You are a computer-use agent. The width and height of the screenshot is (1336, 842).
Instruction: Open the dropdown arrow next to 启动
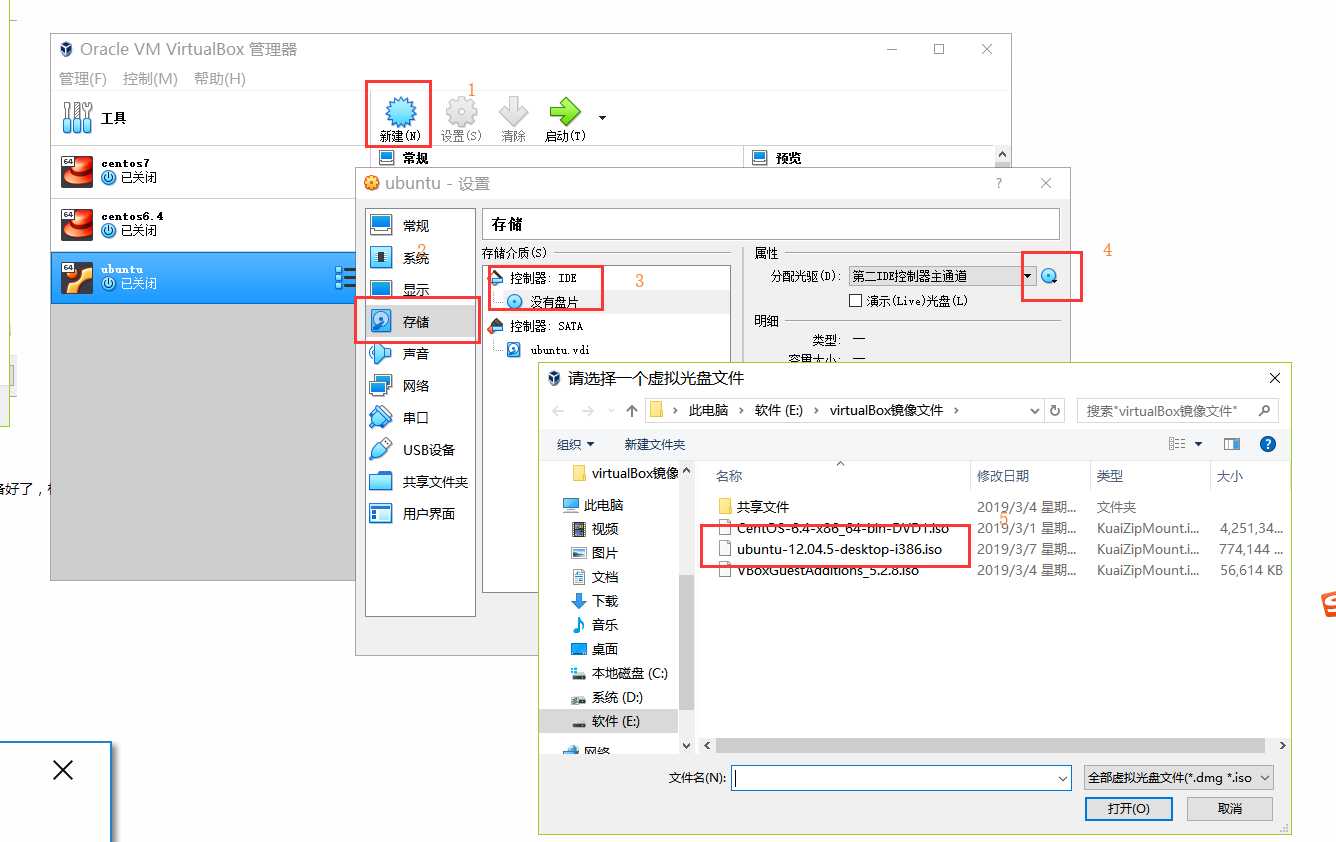[x=602, y=118]
